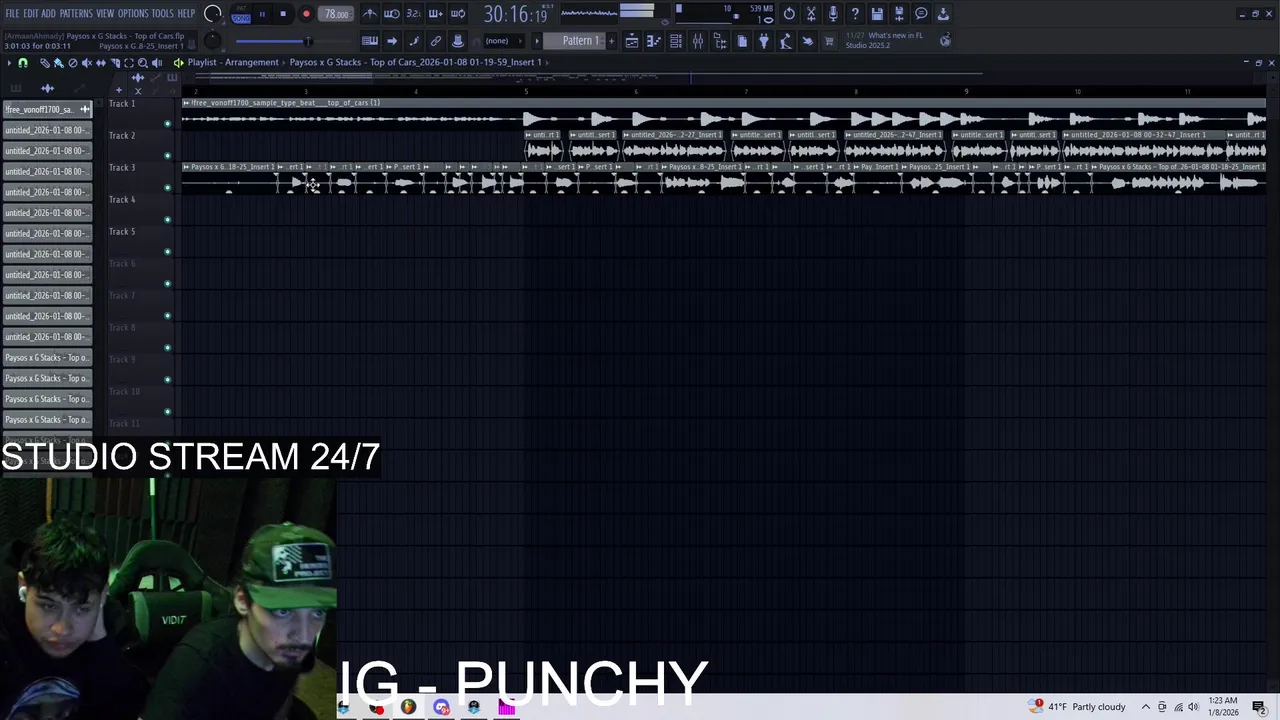Select the playlist pencil draw tool
This screenshot has height=720, width=1280.
pyautogui.click(x=45, y=63)
